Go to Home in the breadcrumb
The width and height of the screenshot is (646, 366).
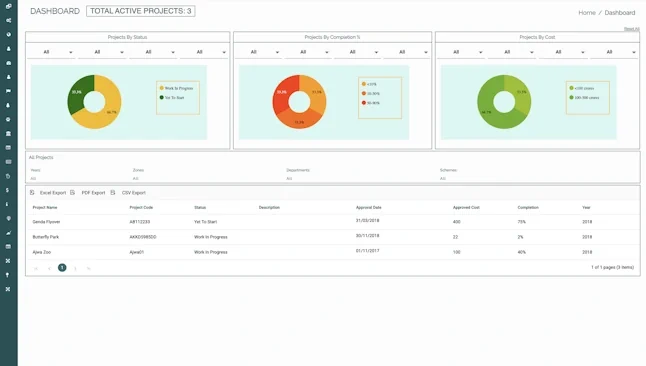pyautogui.click(x=587, y=13)
